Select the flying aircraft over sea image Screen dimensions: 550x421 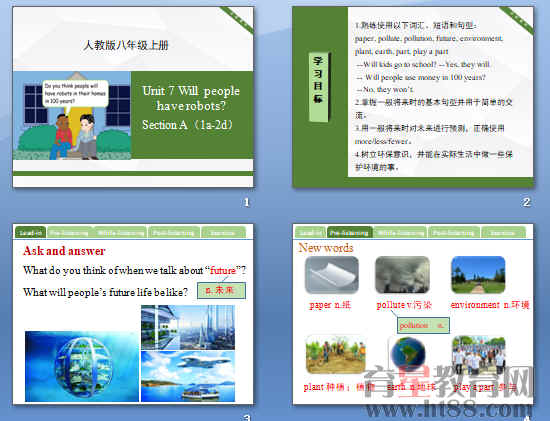click(188, 376)
